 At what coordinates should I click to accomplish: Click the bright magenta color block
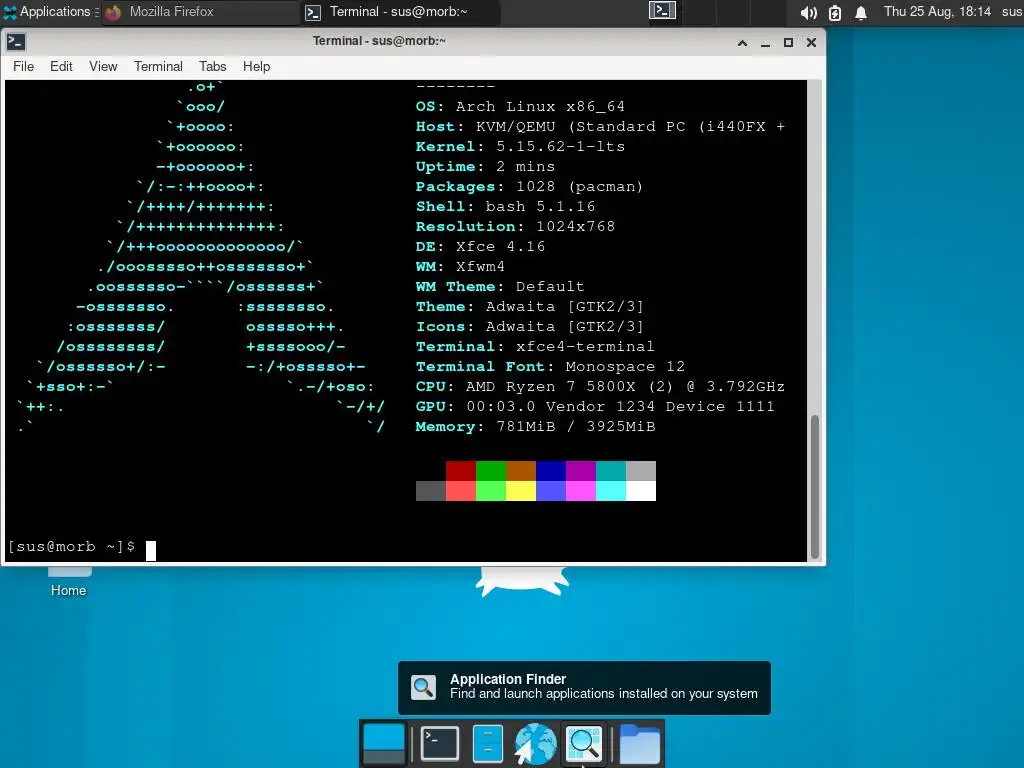[x=581, y=491]
